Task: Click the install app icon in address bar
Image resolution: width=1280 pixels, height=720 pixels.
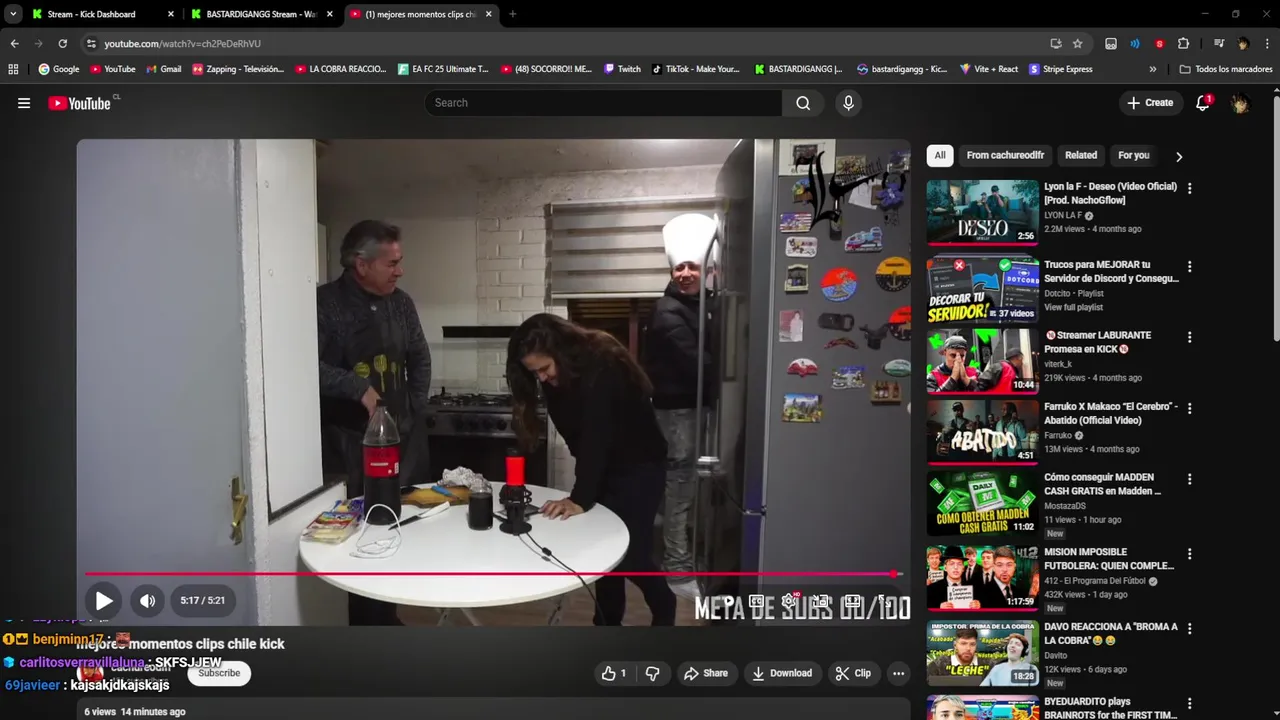Action: 1056,44
